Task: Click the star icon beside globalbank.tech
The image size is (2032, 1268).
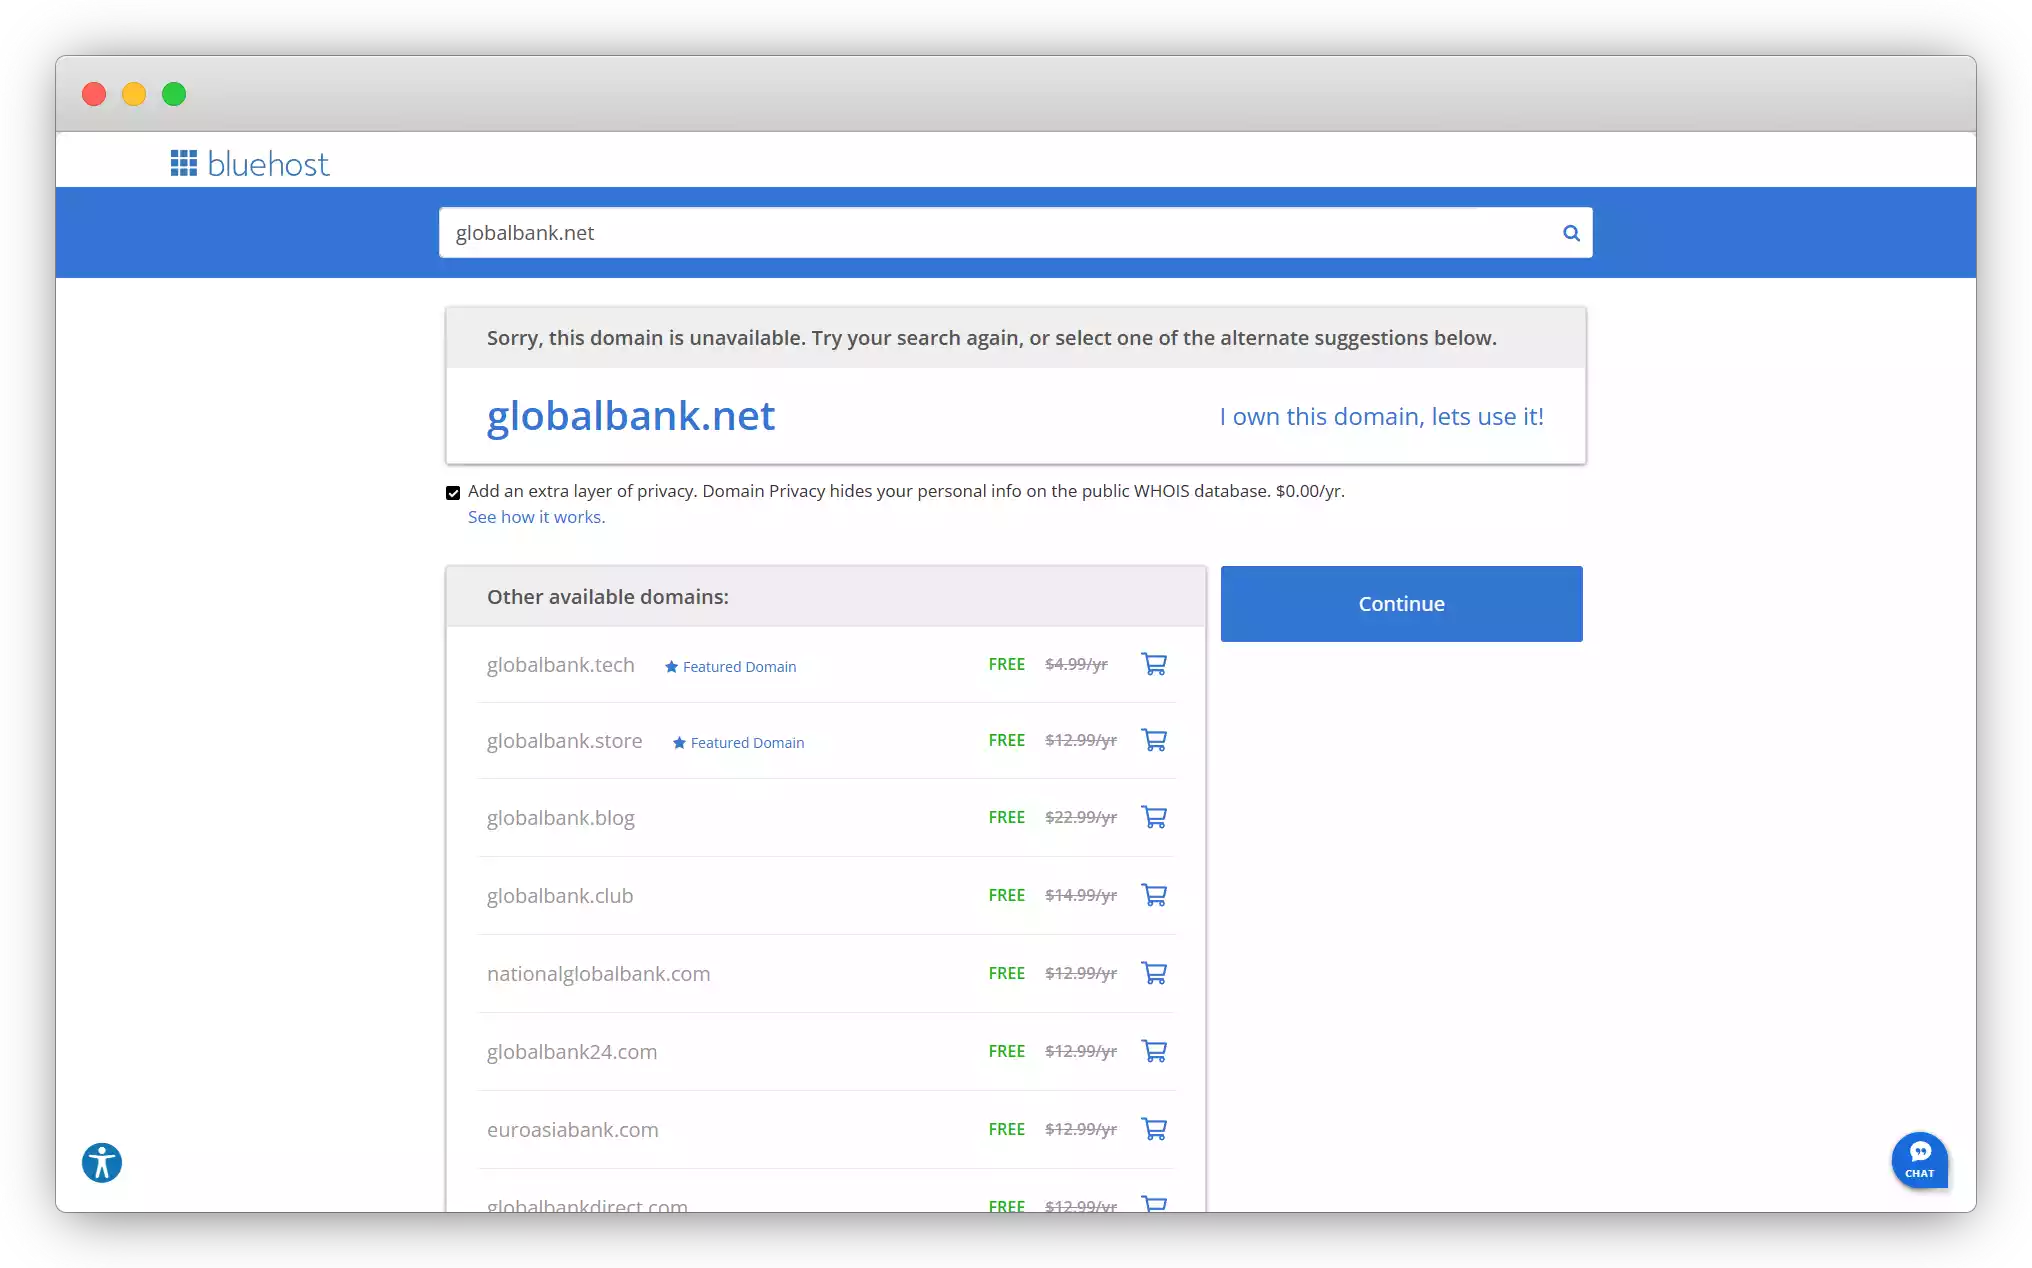Action: coord(671,666)
